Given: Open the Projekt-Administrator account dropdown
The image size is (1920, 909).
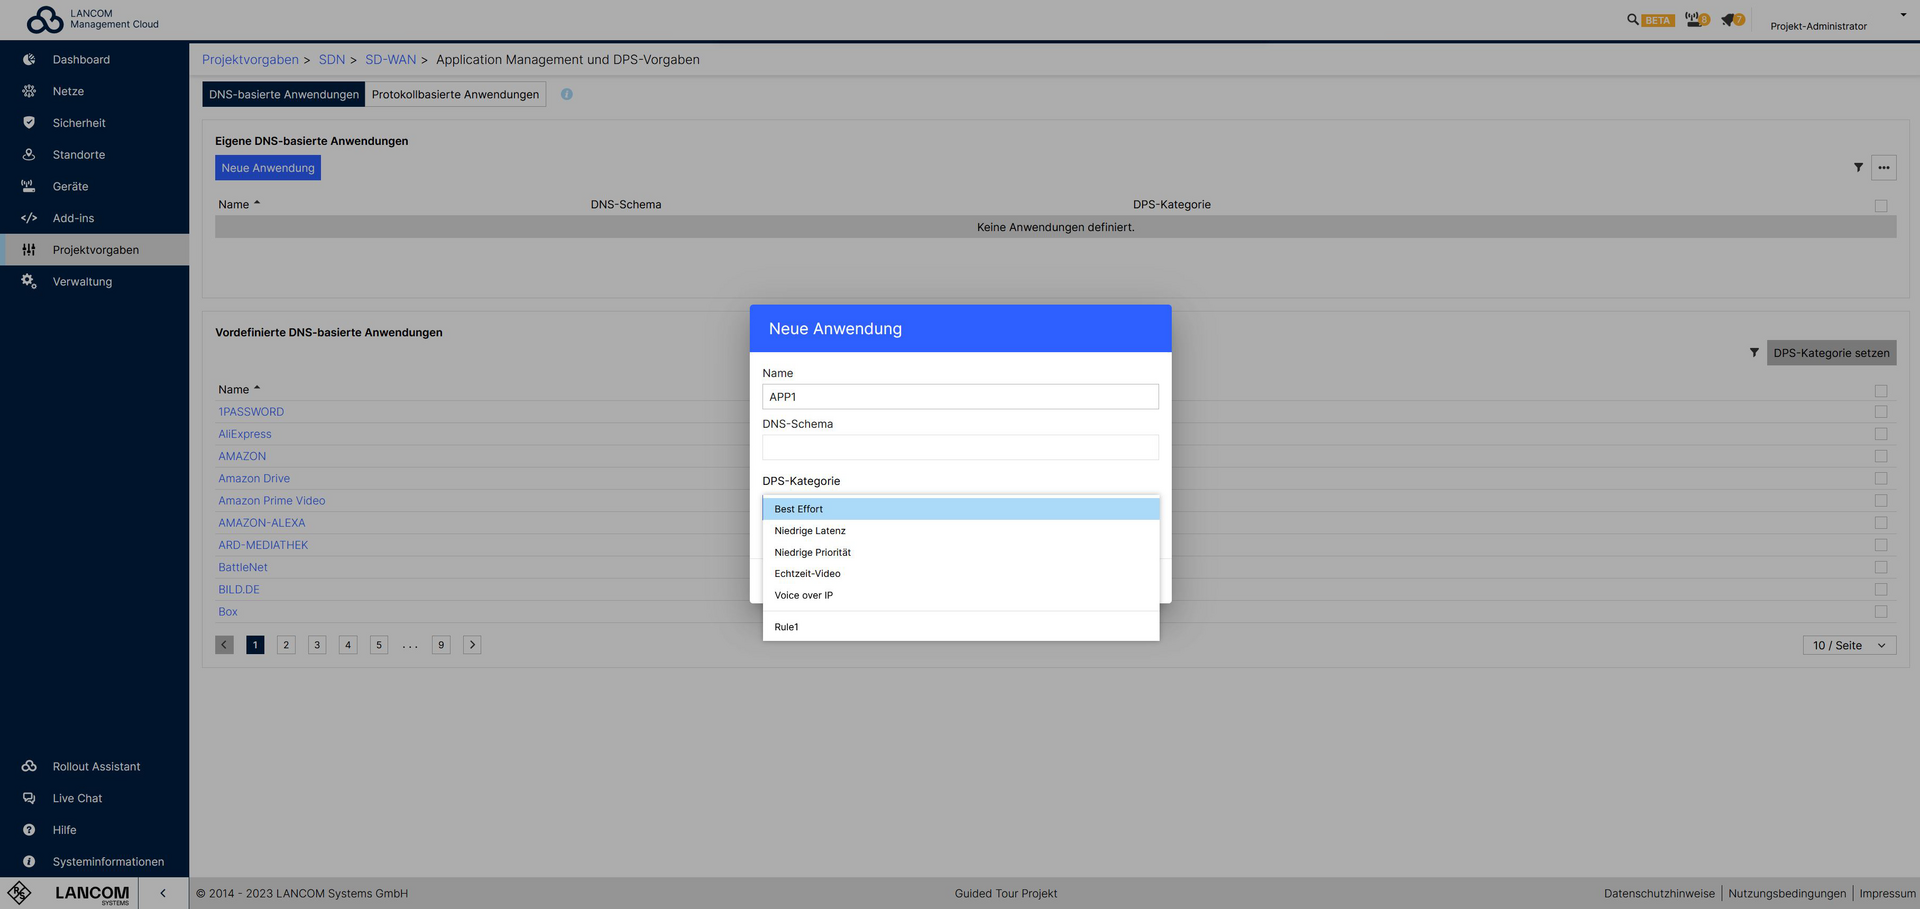Looking at the screenshot, I should pyautogui.click(x=1903, y=15).
